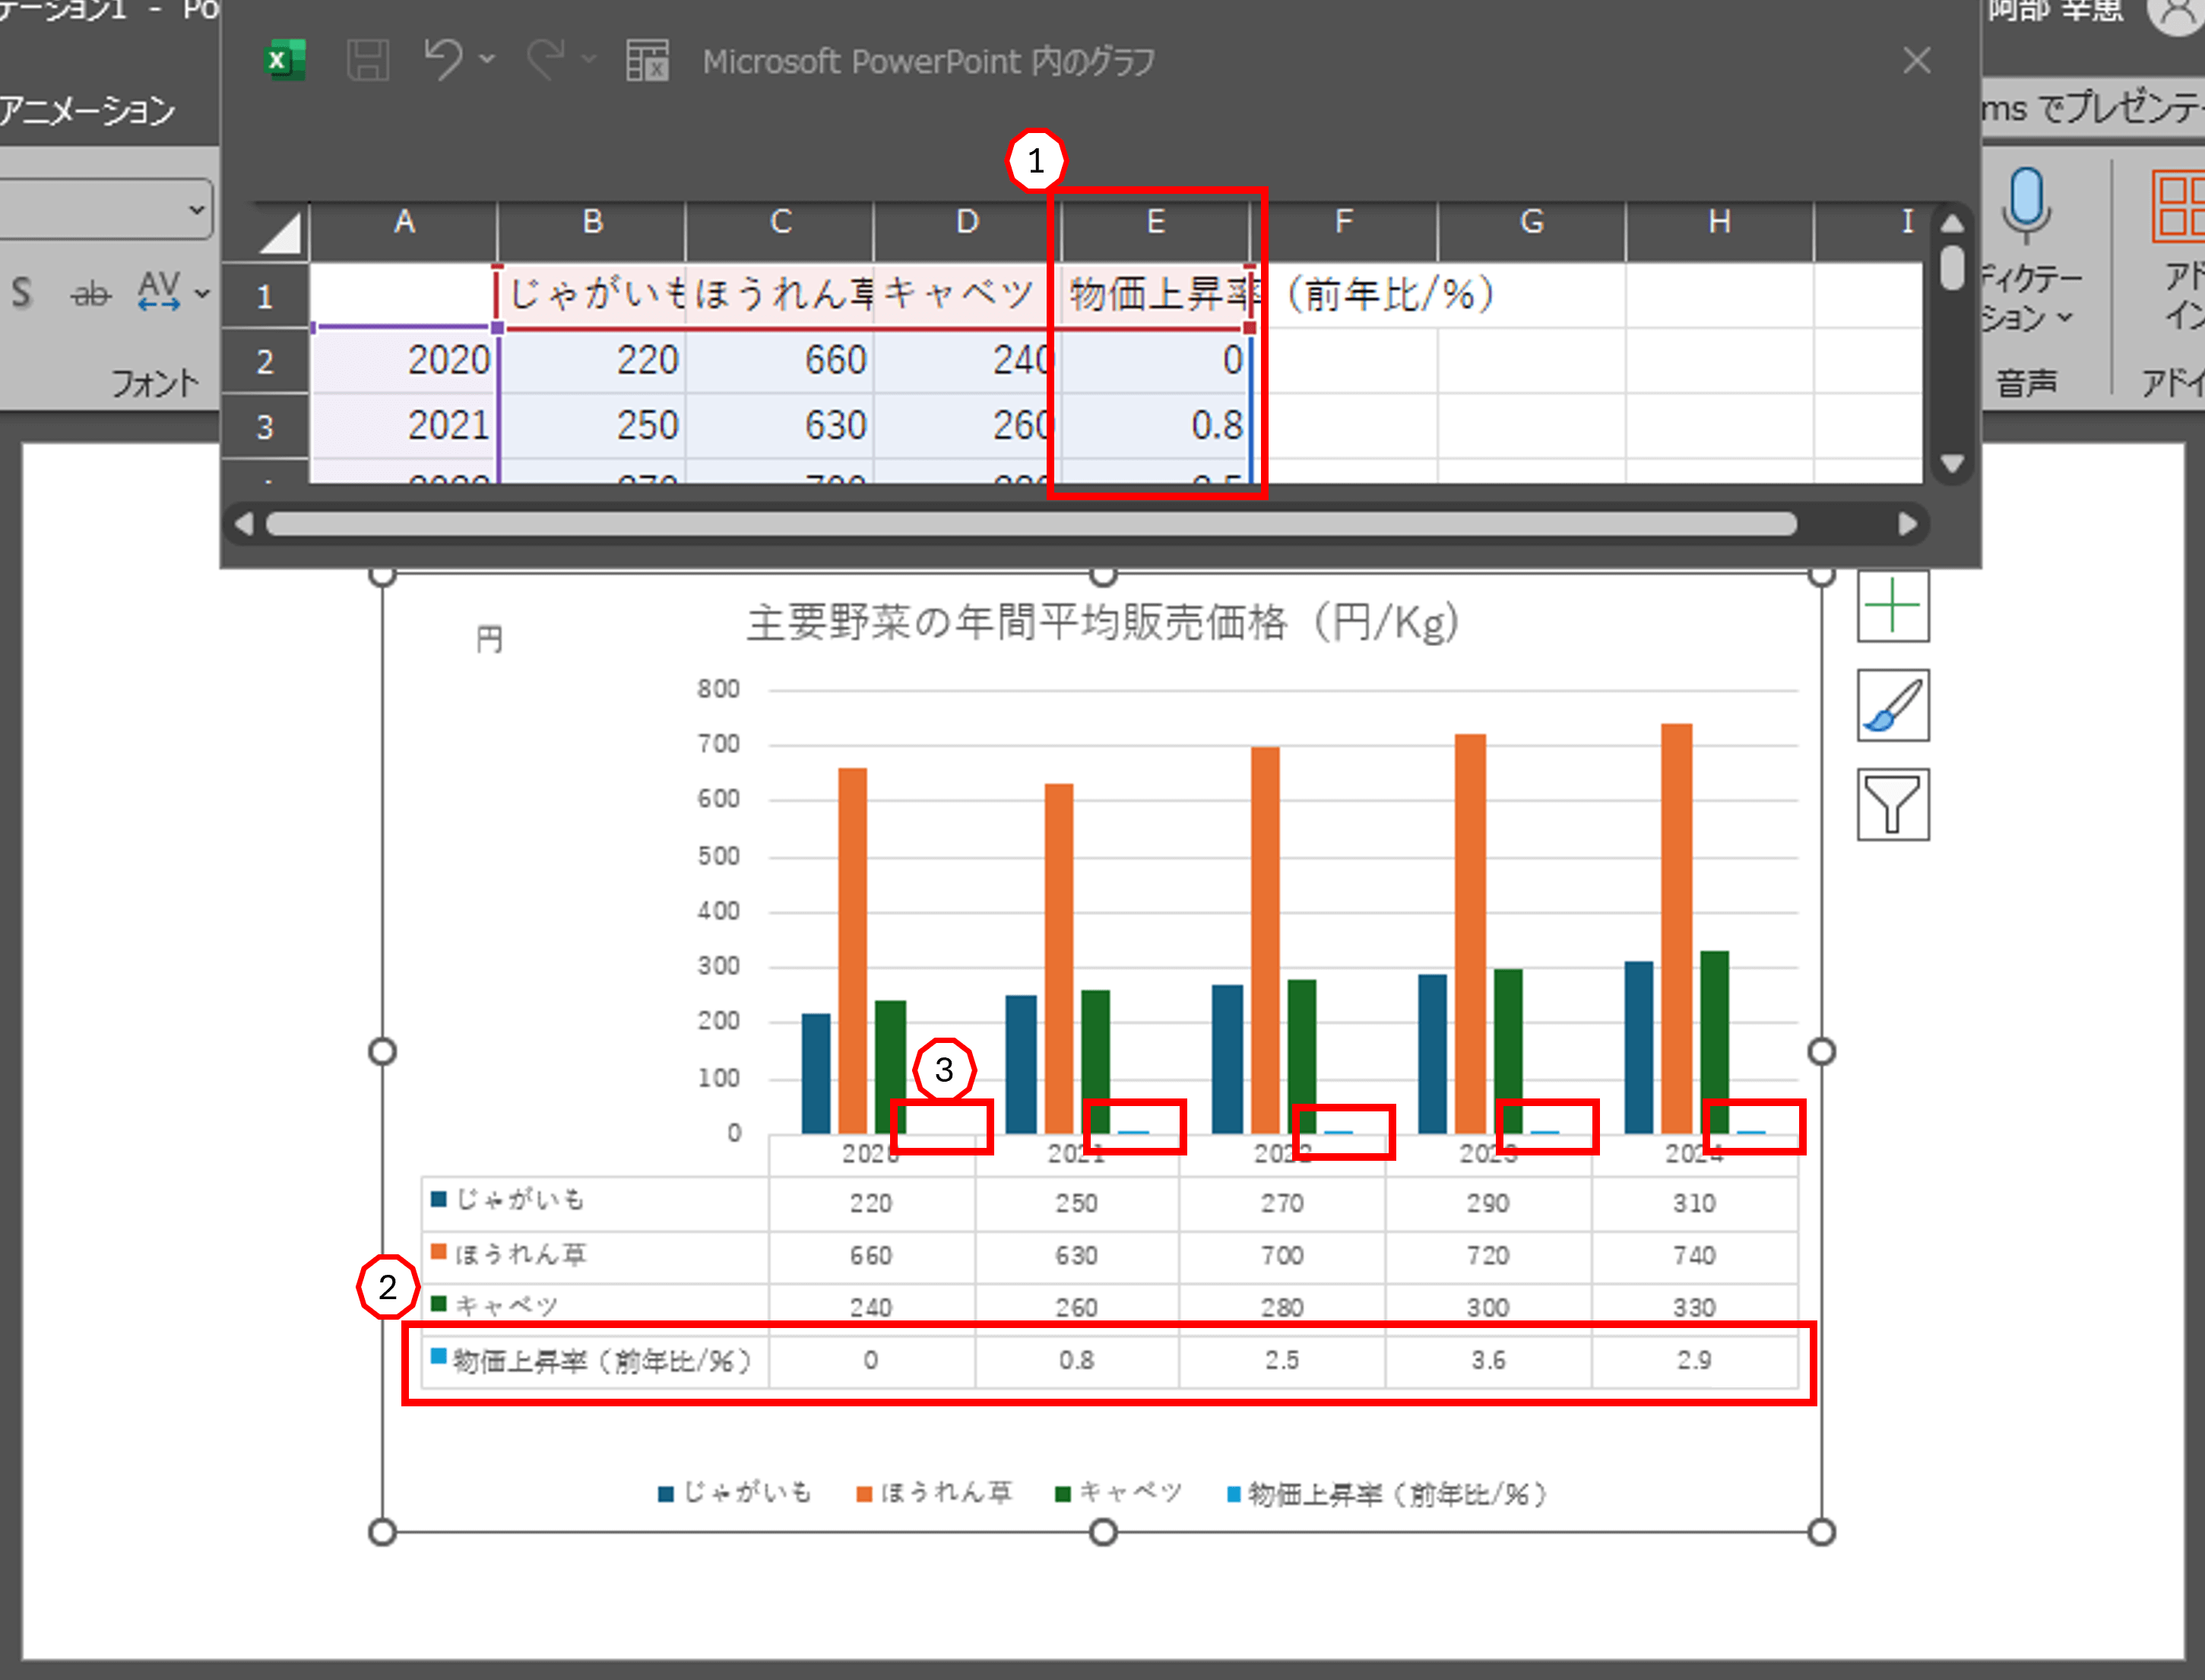Click the spreadsheet vertical scroll down arrow
2205x1680 pixels.
coord(1952,463)
